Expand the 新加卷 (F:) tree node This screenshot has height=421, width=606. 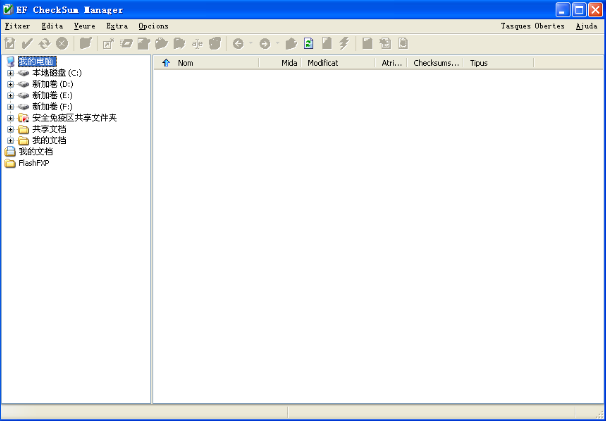[x=10, y=107]
